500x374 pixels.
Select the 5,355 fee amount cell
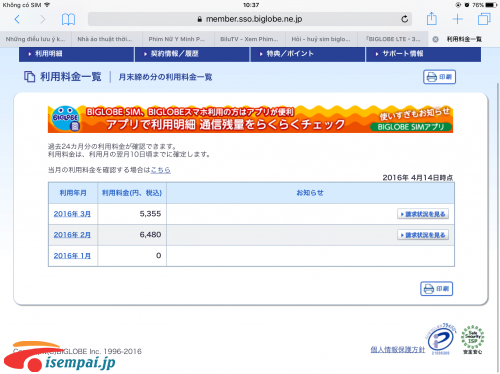pos(132,214)
